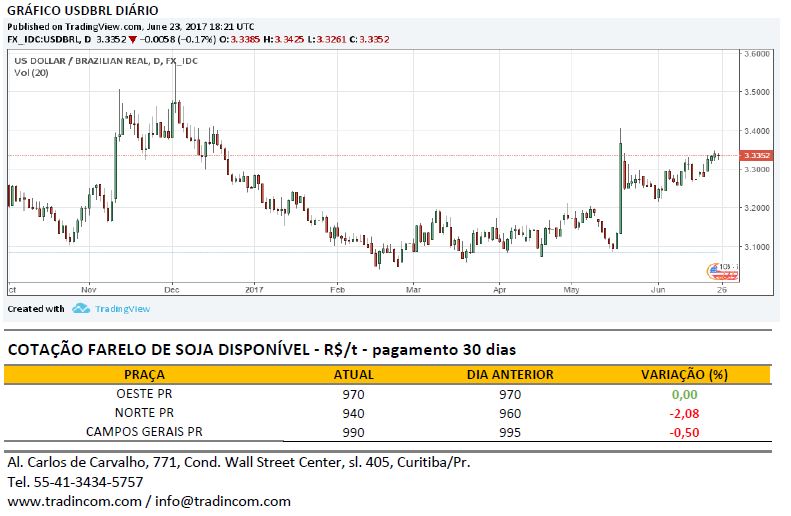Click the 'US DOLLAR / BRAZILIAN REAL, D, FX_IDC' title
The height and width of the screenshot is (516, 791).
106,61
